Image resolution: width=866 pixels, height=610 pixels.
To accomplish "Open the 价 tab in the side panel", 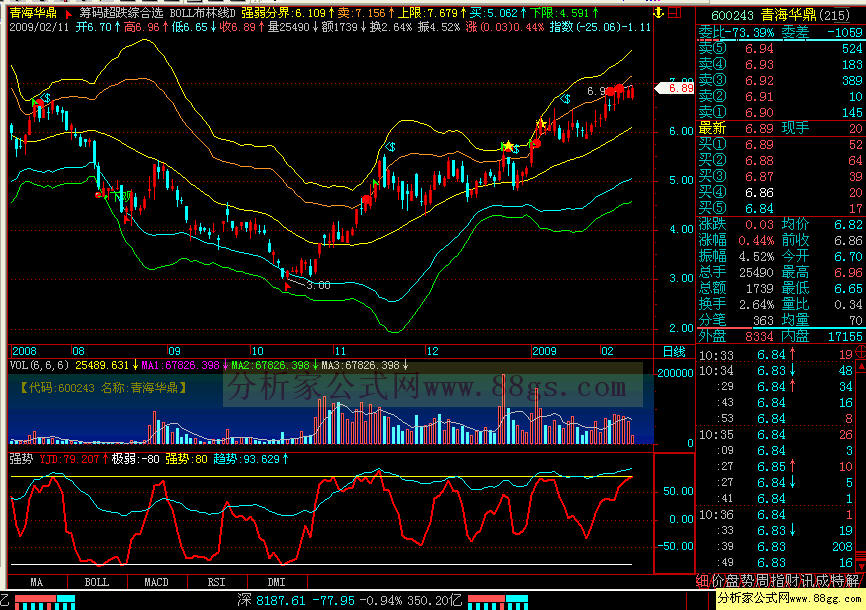I will click(x=717, y=581).
